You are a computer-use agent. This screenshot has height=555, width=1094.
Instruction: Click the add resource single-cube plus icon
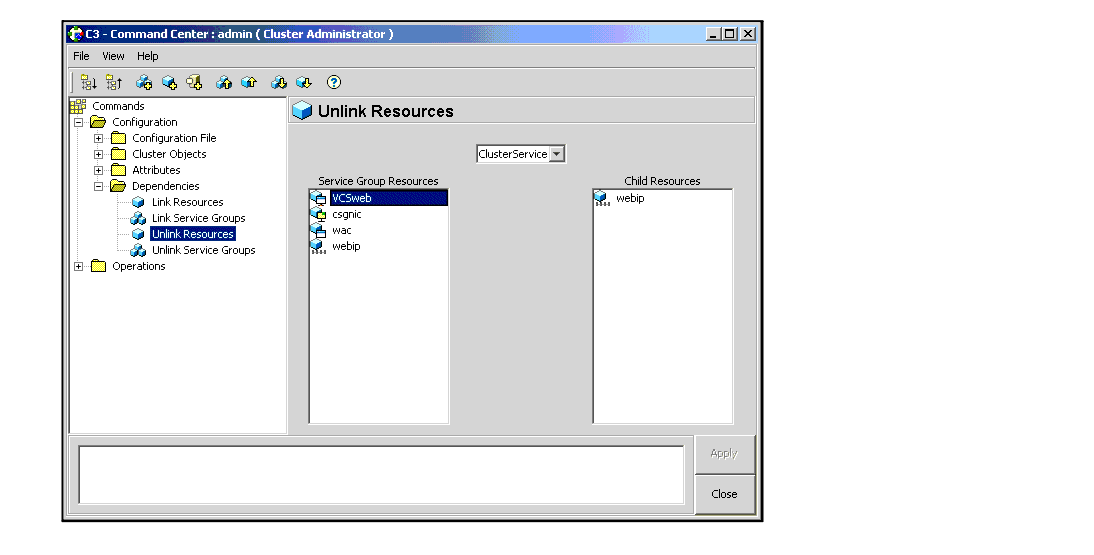pos(169,83)
